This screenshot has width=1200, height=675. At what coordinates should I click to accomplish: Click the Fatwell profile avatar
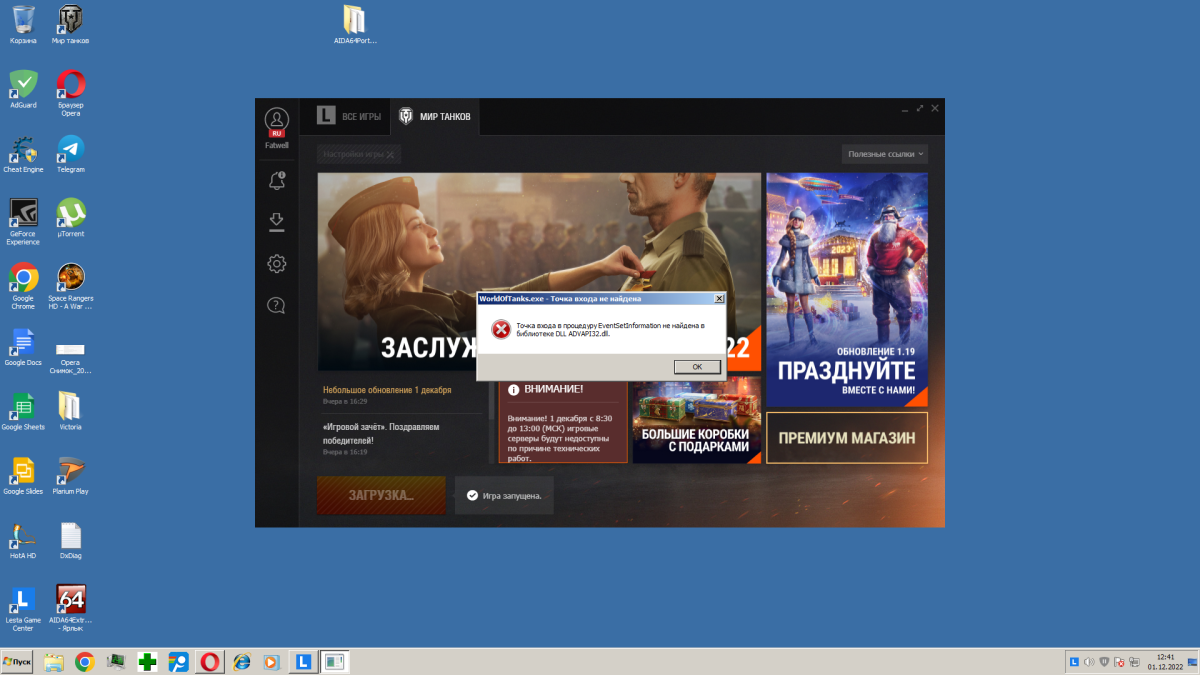tap(277, 121)
